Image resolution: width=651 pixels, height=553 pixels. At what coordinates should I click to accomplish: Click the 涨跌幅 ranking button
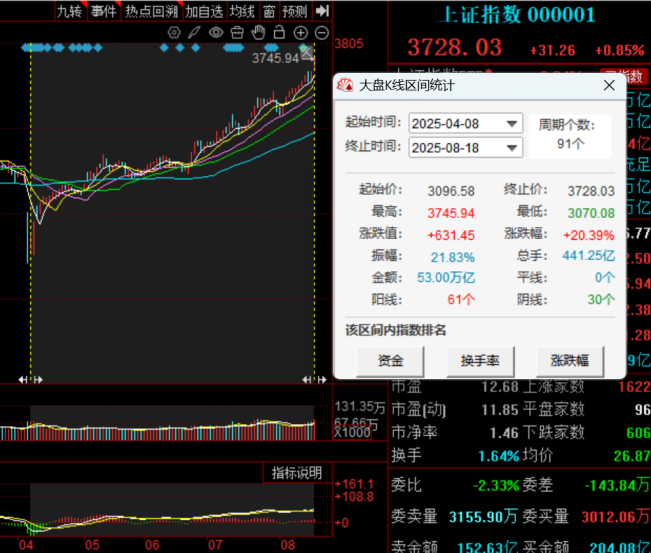(x=570, y=361)
